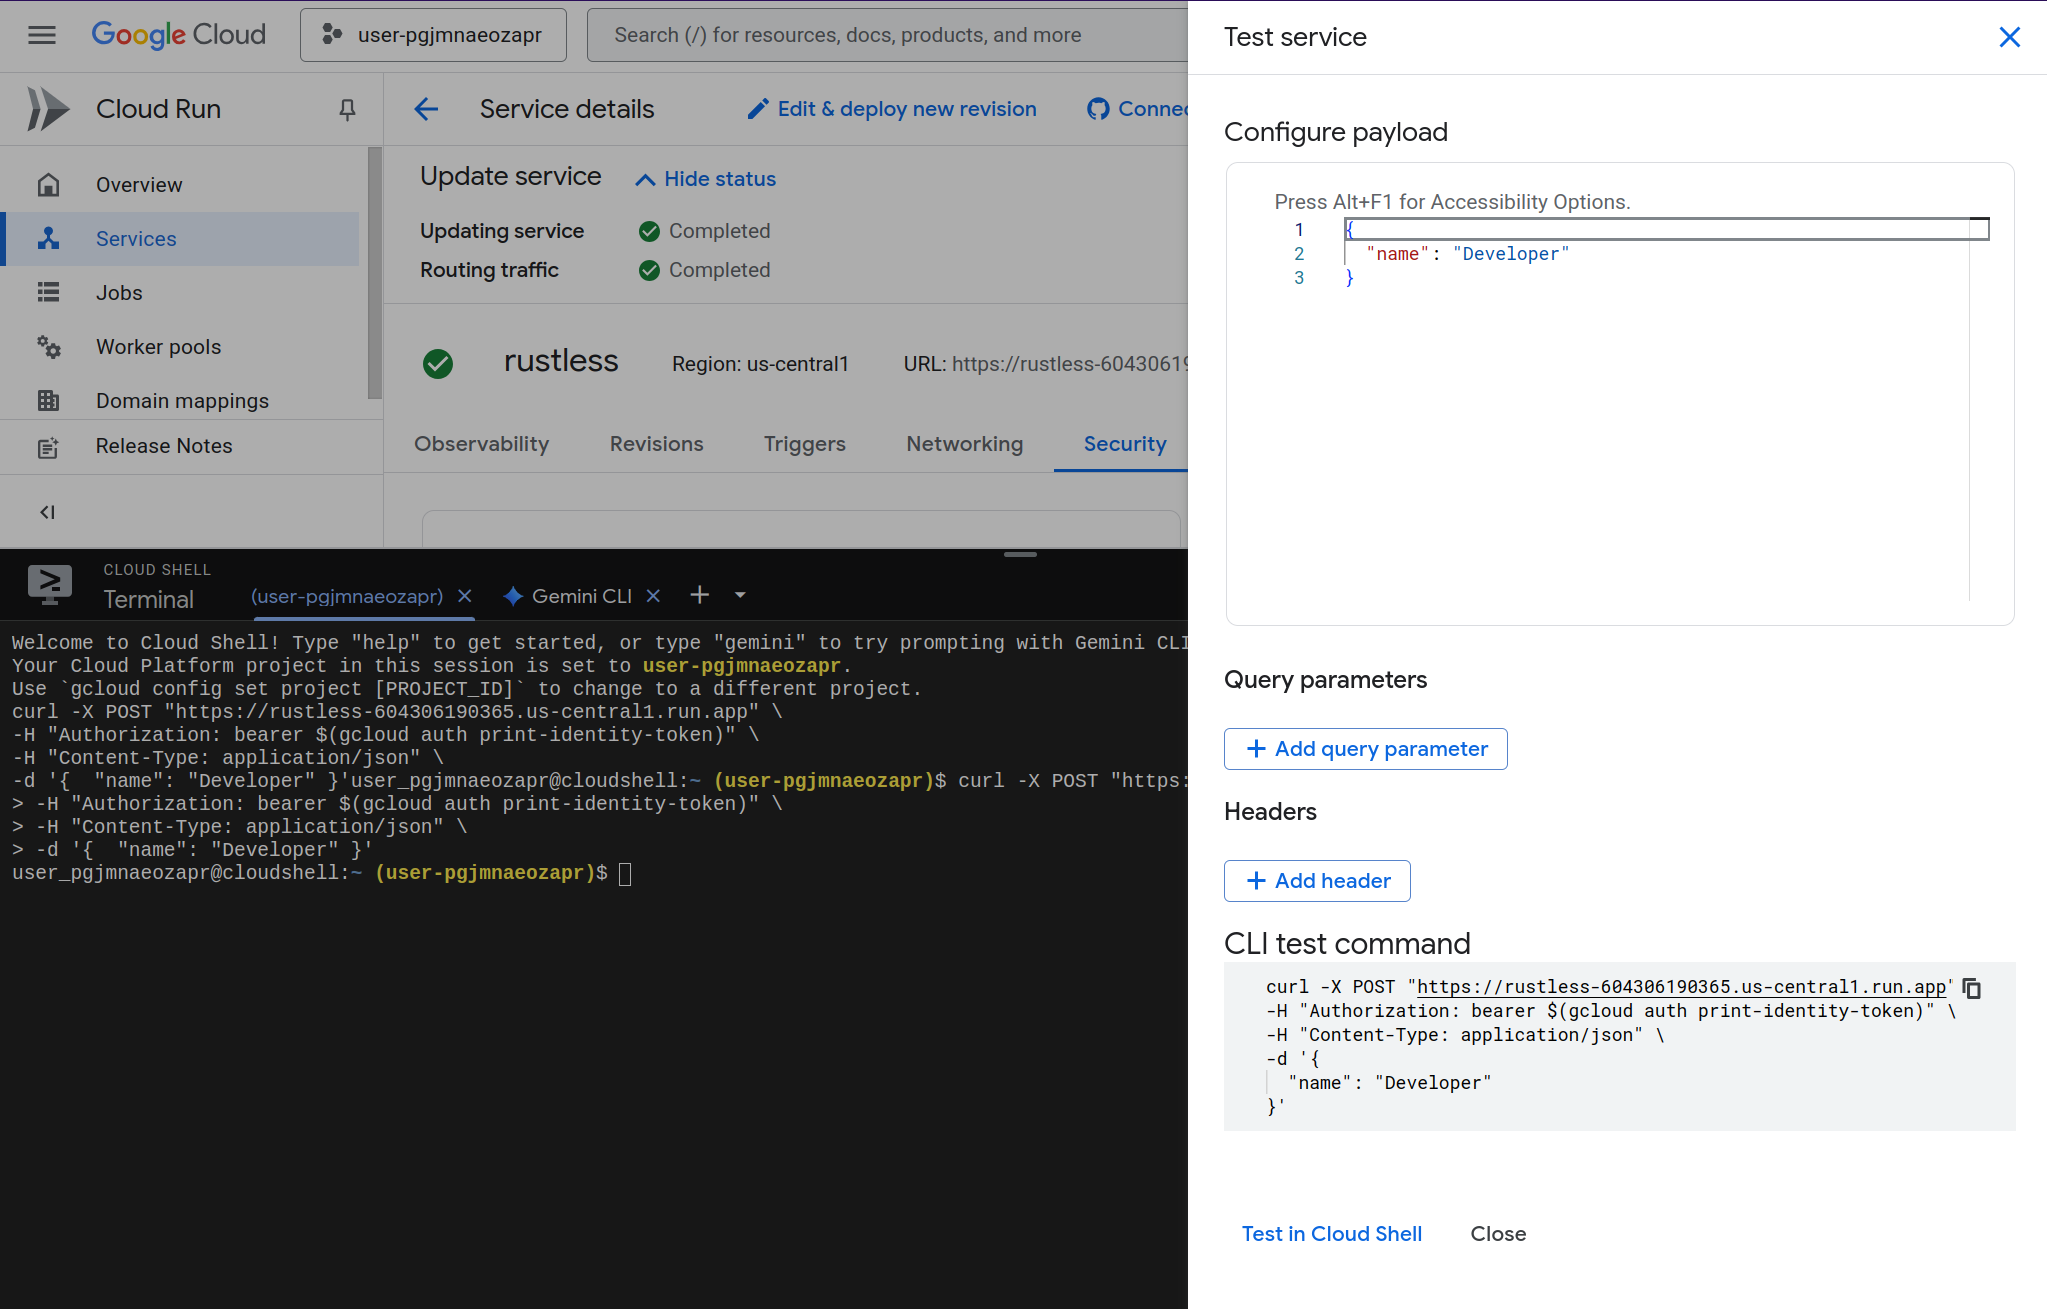Image resolution: width=2047 pixels, height=1309 pixels.
Task: Switch to the Revisions tab
Action: click(656, 444)
